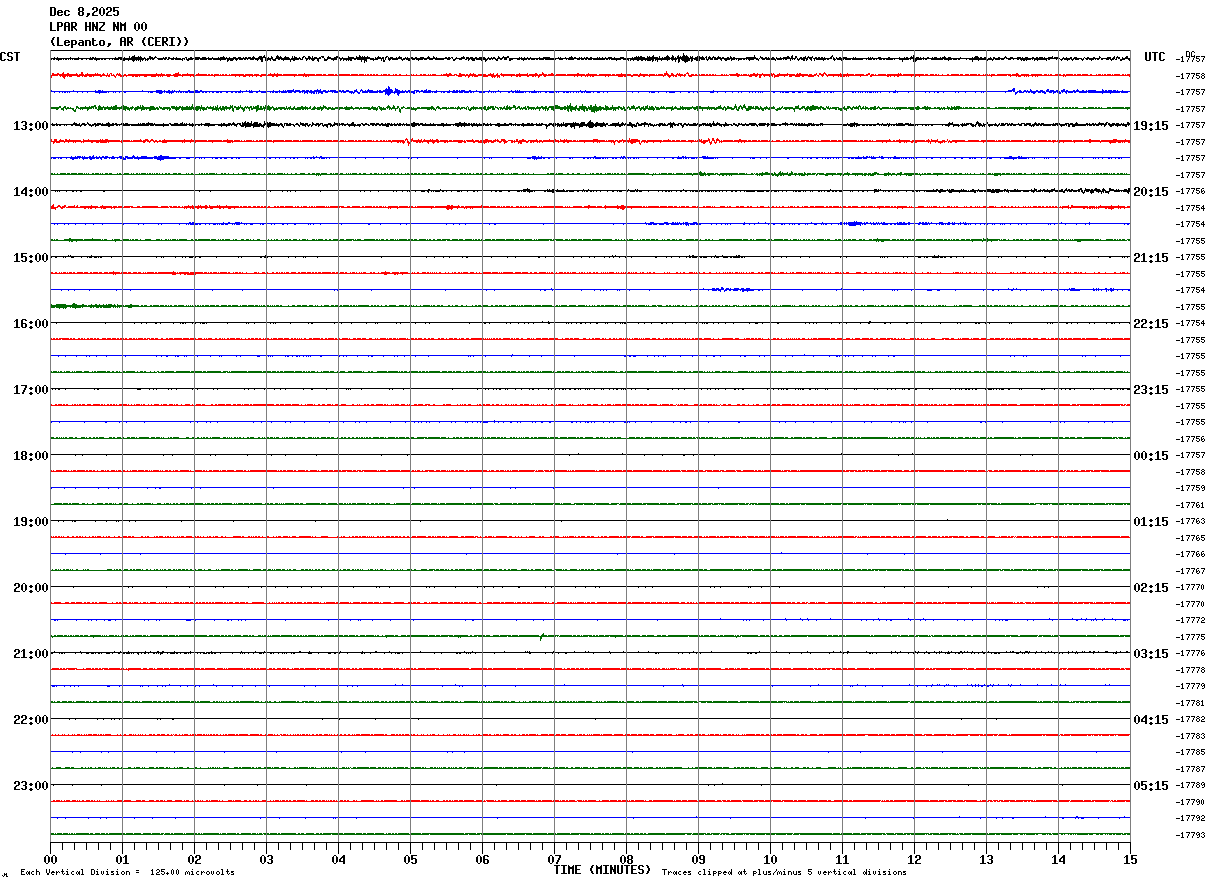1210x886 pixels.
Task: Select the 21:00 CST row label
Action: point(31,654)
